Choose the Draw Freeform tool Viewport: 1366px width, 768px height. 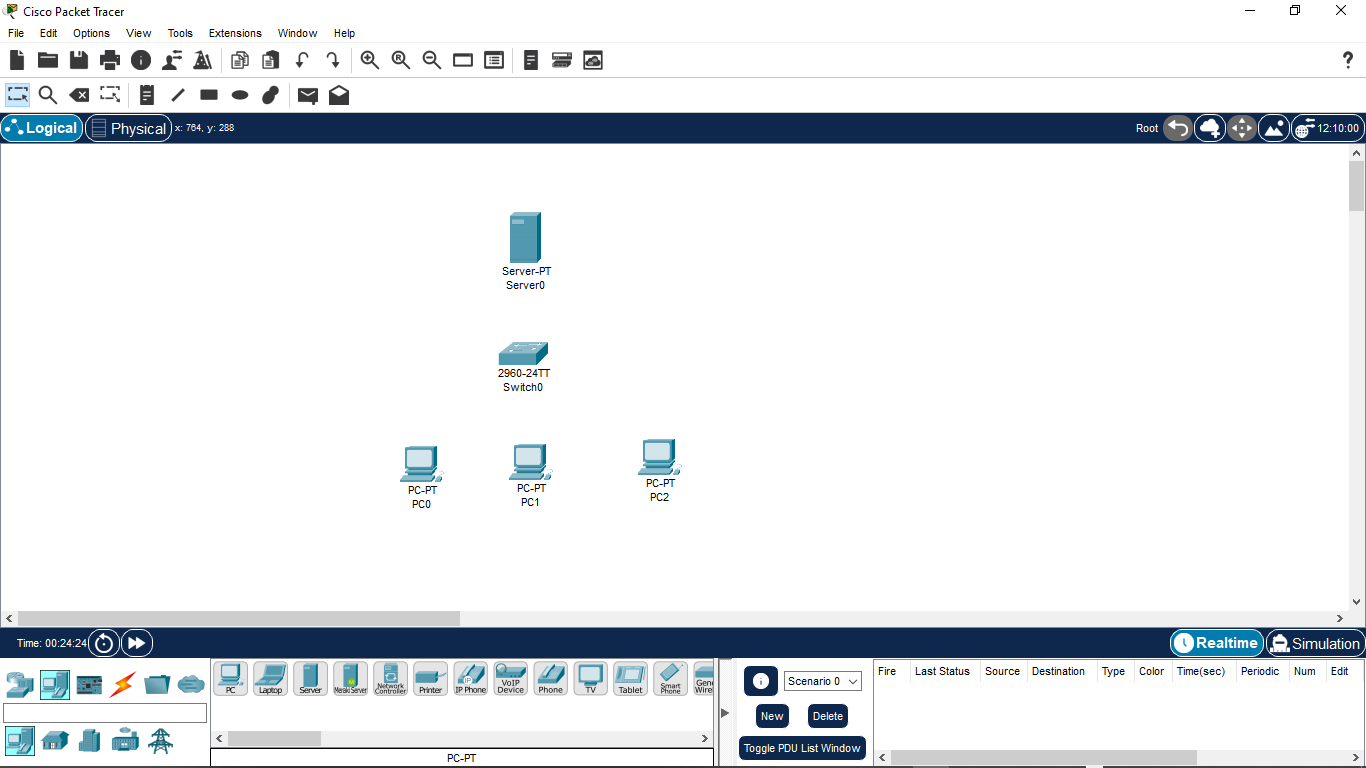pos(271,95)
